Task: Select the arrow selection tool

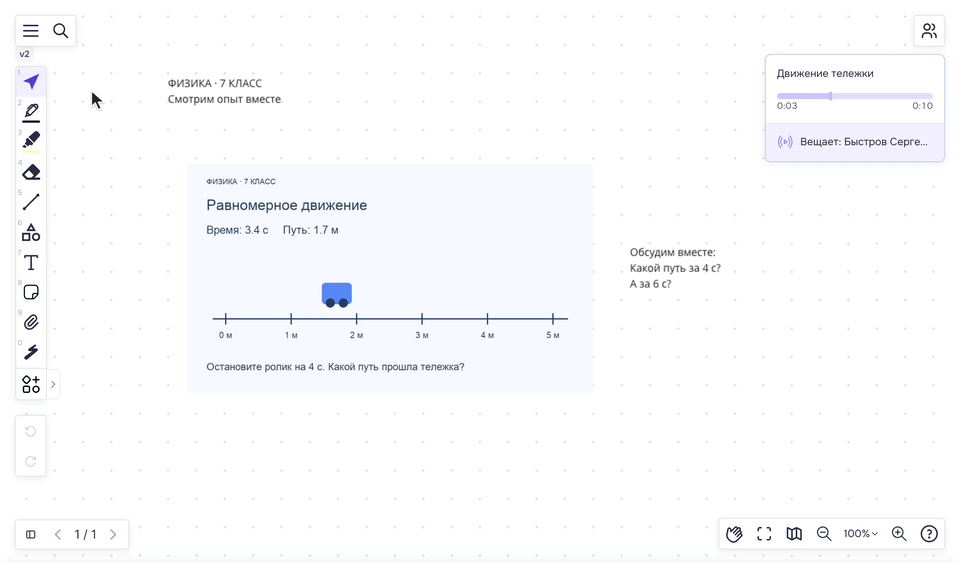Action: (31, 81)
